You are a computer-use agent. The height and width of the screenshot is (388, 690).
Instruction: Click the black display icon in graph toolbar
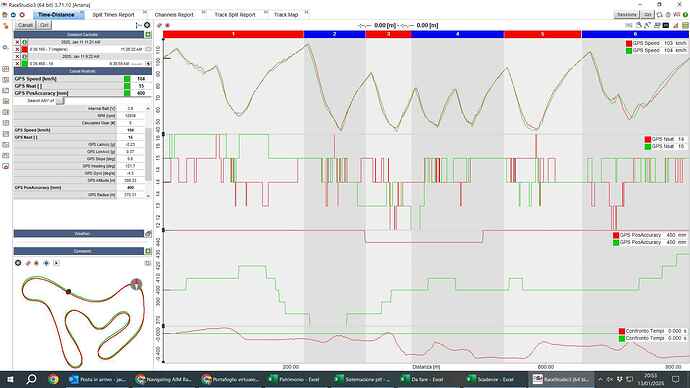666,26
